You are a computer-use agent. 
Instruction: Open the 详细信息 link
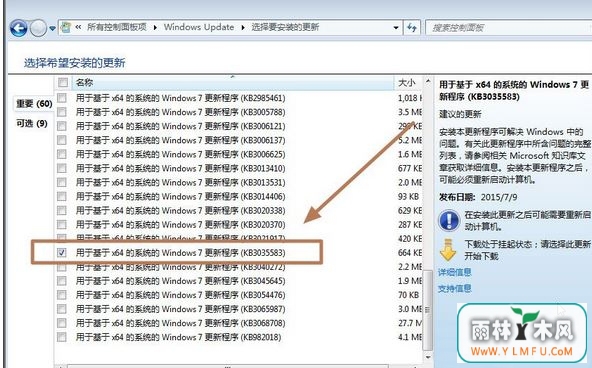(x=455, y=272)
